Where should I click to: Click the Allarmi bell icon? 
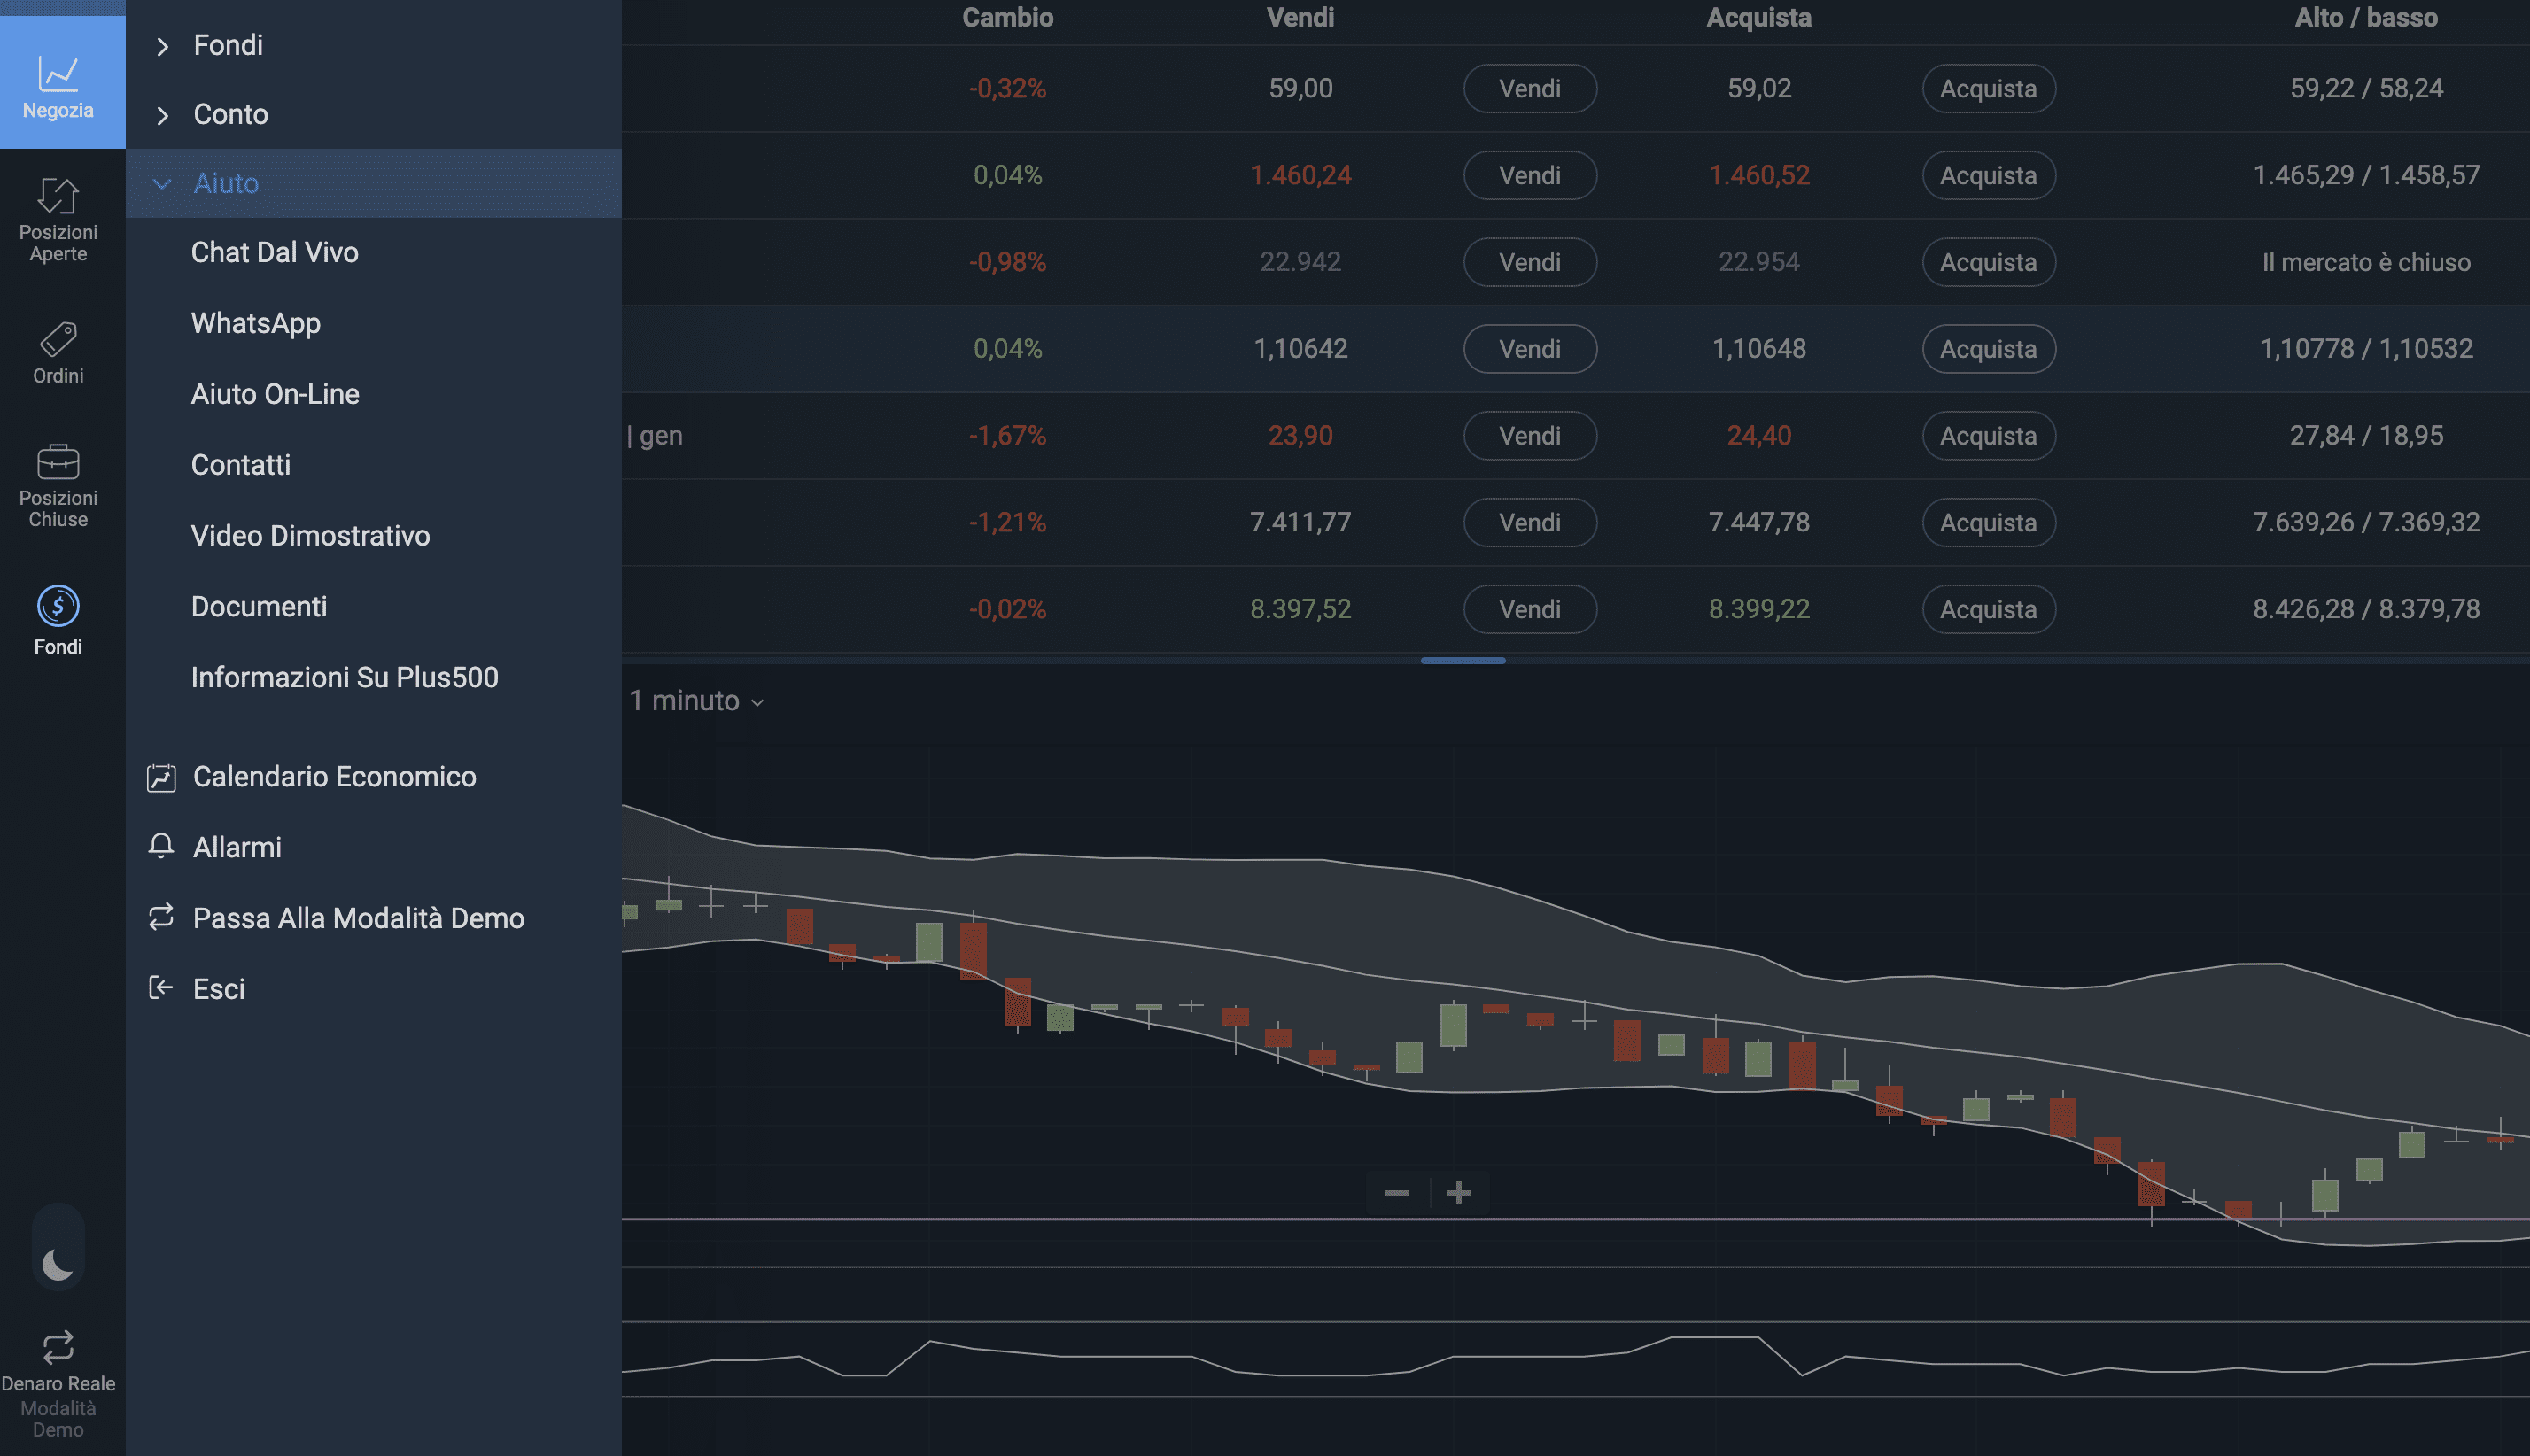tap(161, 847)
